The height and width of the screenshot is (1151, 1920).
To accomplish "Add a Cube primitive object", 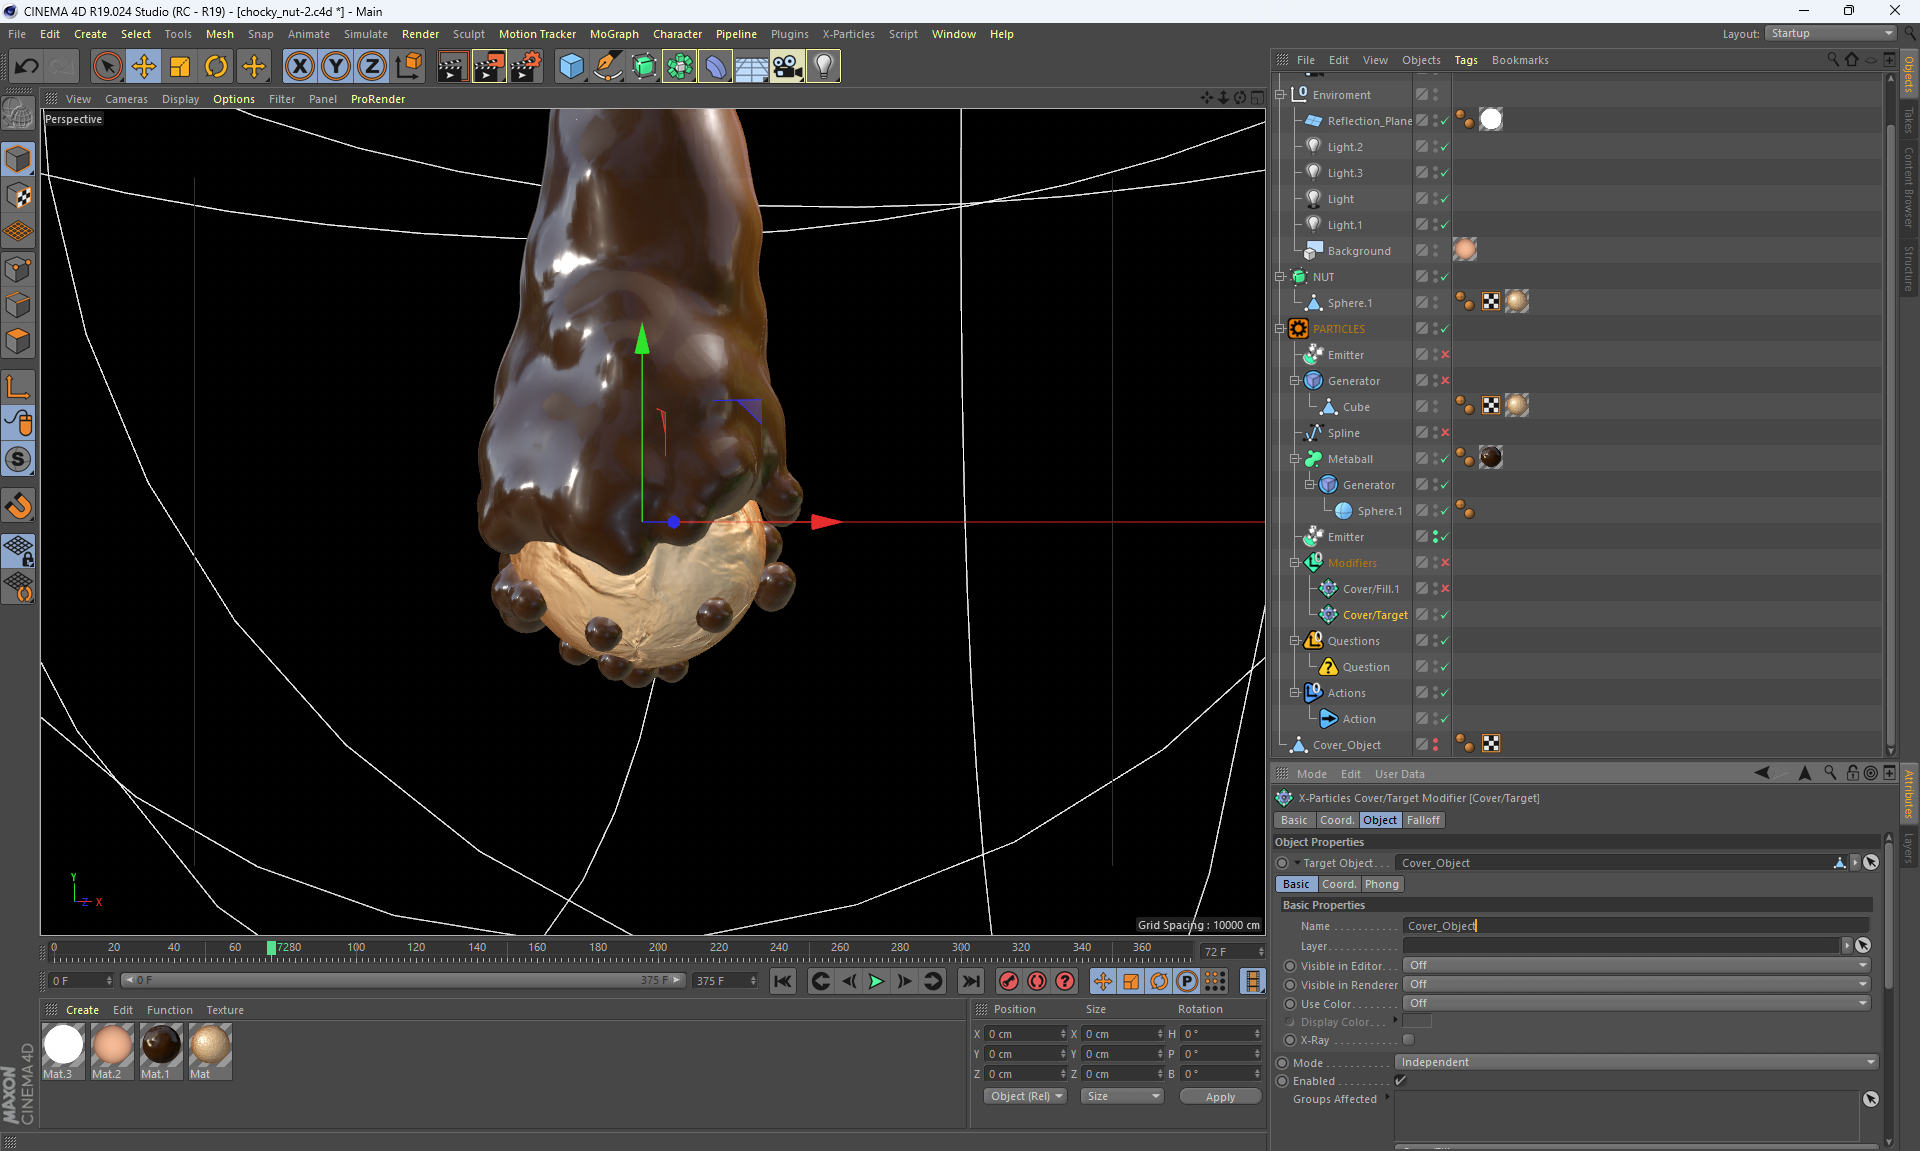I will (571, 67).
